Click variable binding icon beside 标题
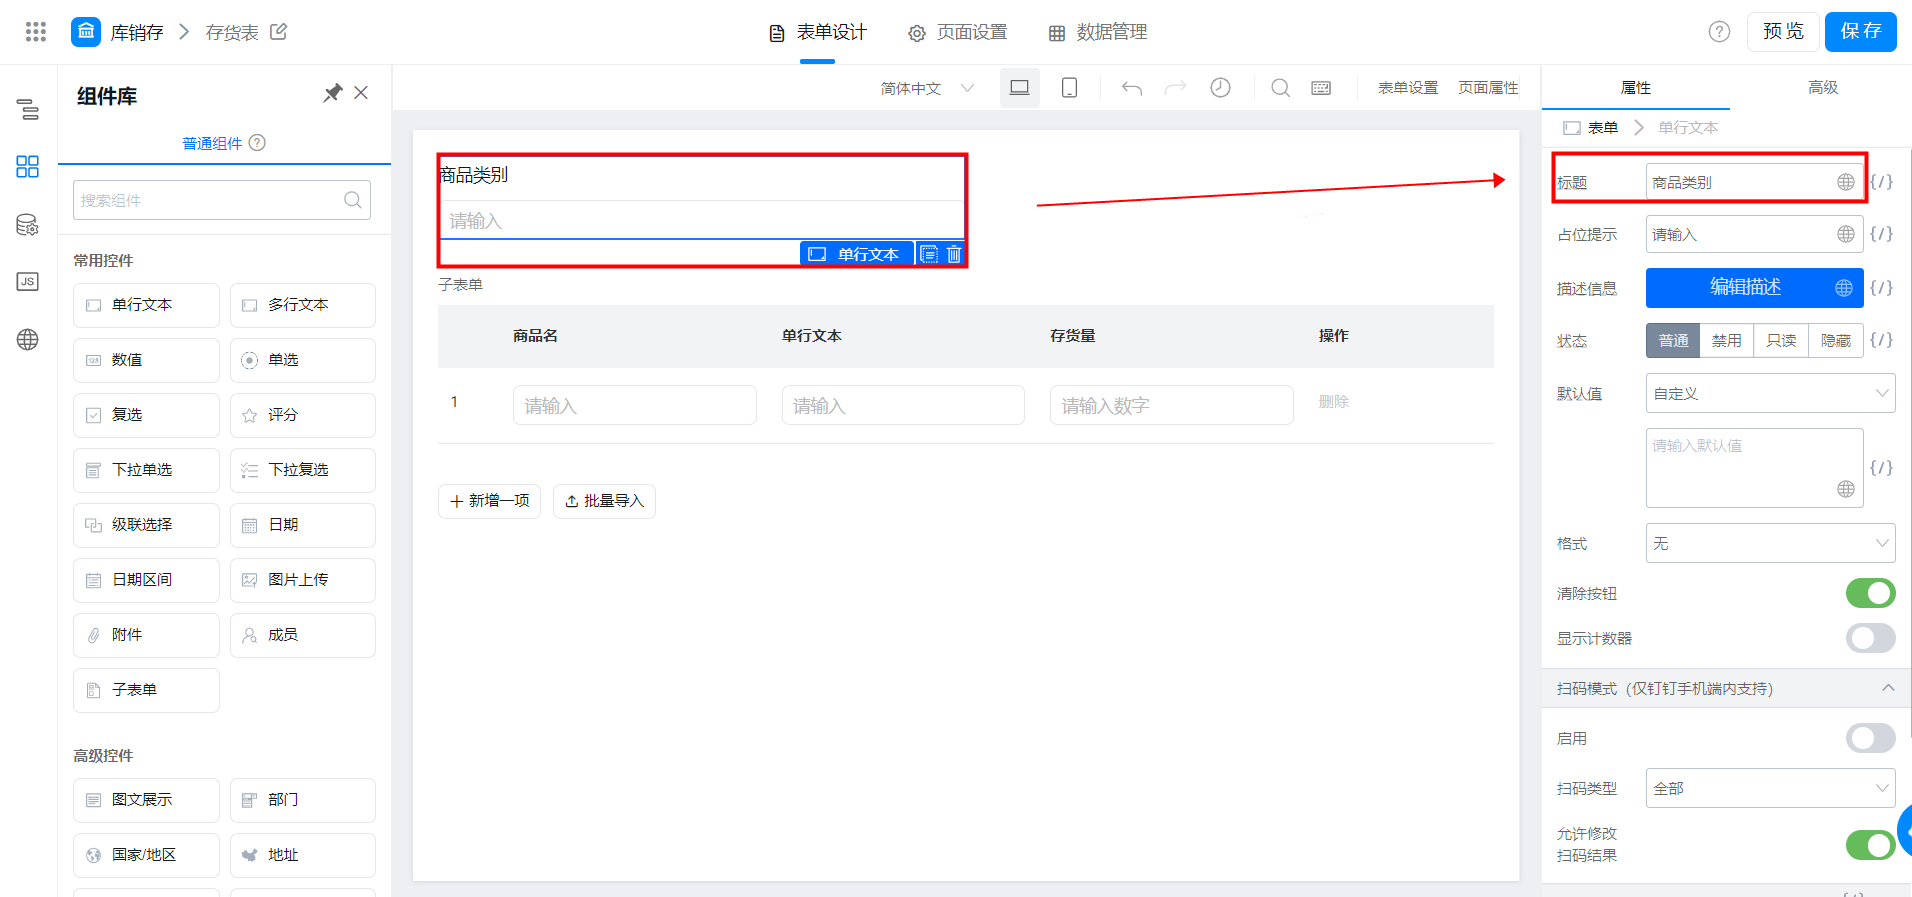Image resolution: width=1912 pixels, height=897 pixels. tap(1882, 182)
